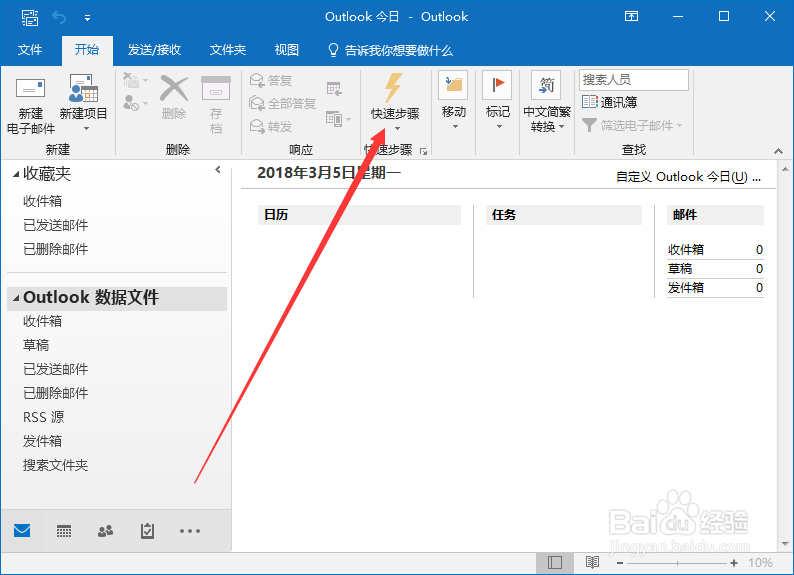Open Inbox (收件箱) link in Mail summary
794x575 pixels.
click(686, 250)
